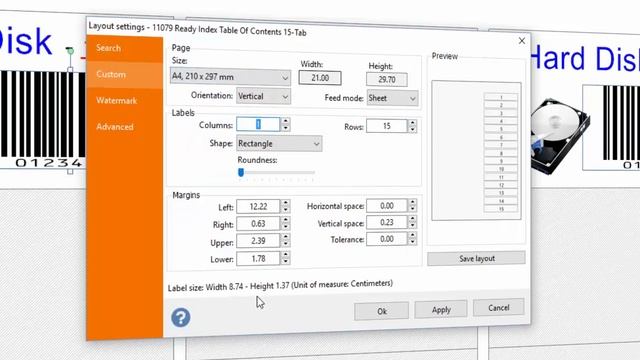Focus the Columns input field
This screenshot has height=360, width=640.
258,124
